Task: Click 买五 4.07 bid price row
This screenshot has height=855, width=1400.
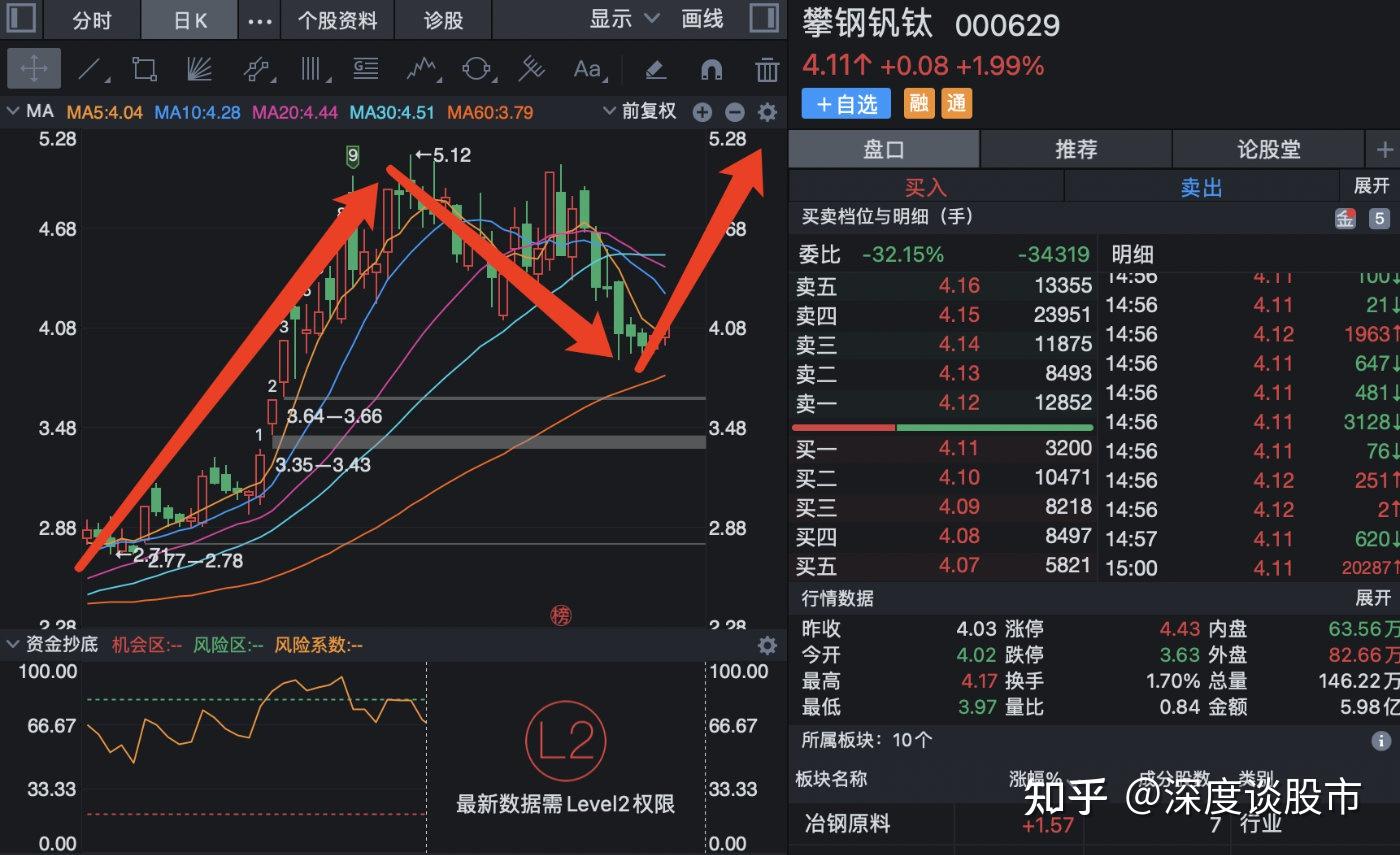Action: 942,565
